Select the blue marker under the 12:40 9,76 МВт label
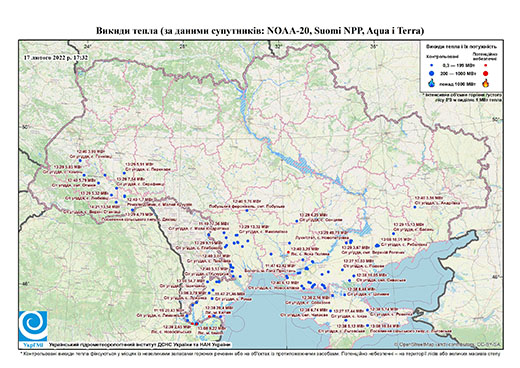This screenshot has height=368, width=520. point(247,211)
